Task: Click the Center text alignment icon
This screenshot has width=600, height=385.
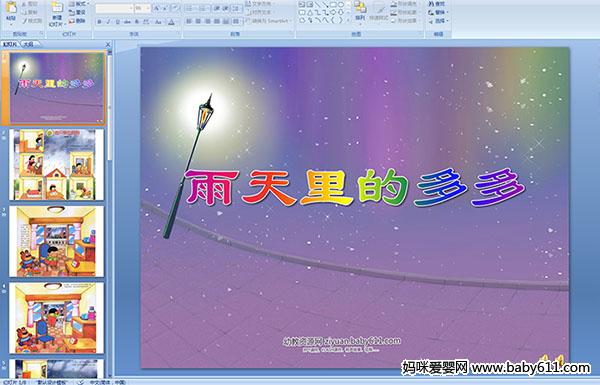Action: click(x=198, y=21)
